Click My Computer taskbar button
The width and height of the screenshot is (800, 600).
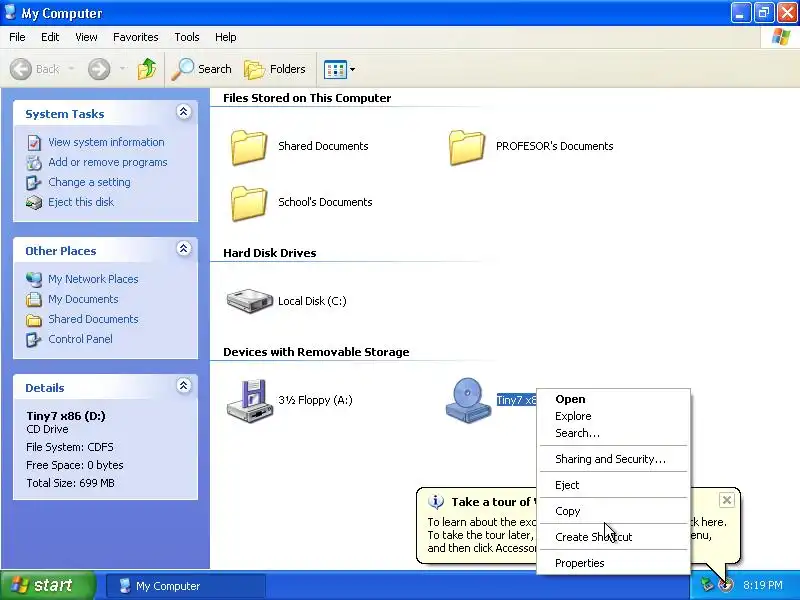point(186,586)
